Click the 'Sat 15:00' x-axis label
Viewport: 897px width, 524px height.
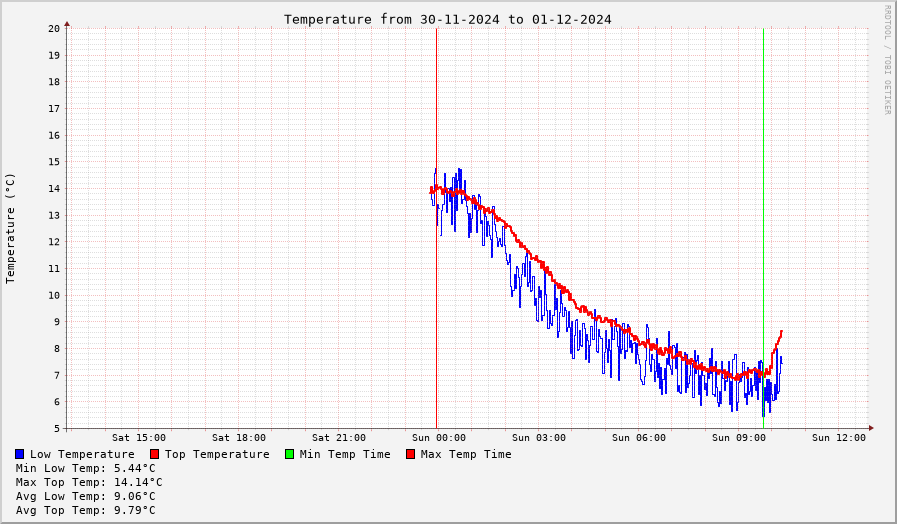point(139,438)
